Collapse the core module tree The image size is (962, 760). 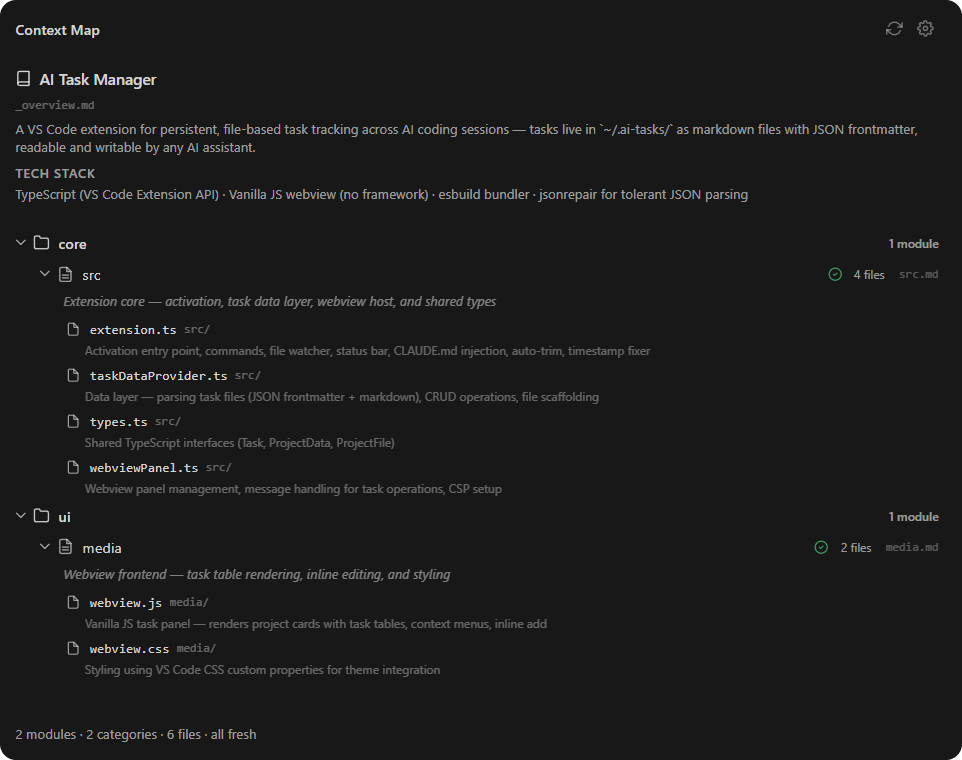pyautogui.click(x=20, y=243)
